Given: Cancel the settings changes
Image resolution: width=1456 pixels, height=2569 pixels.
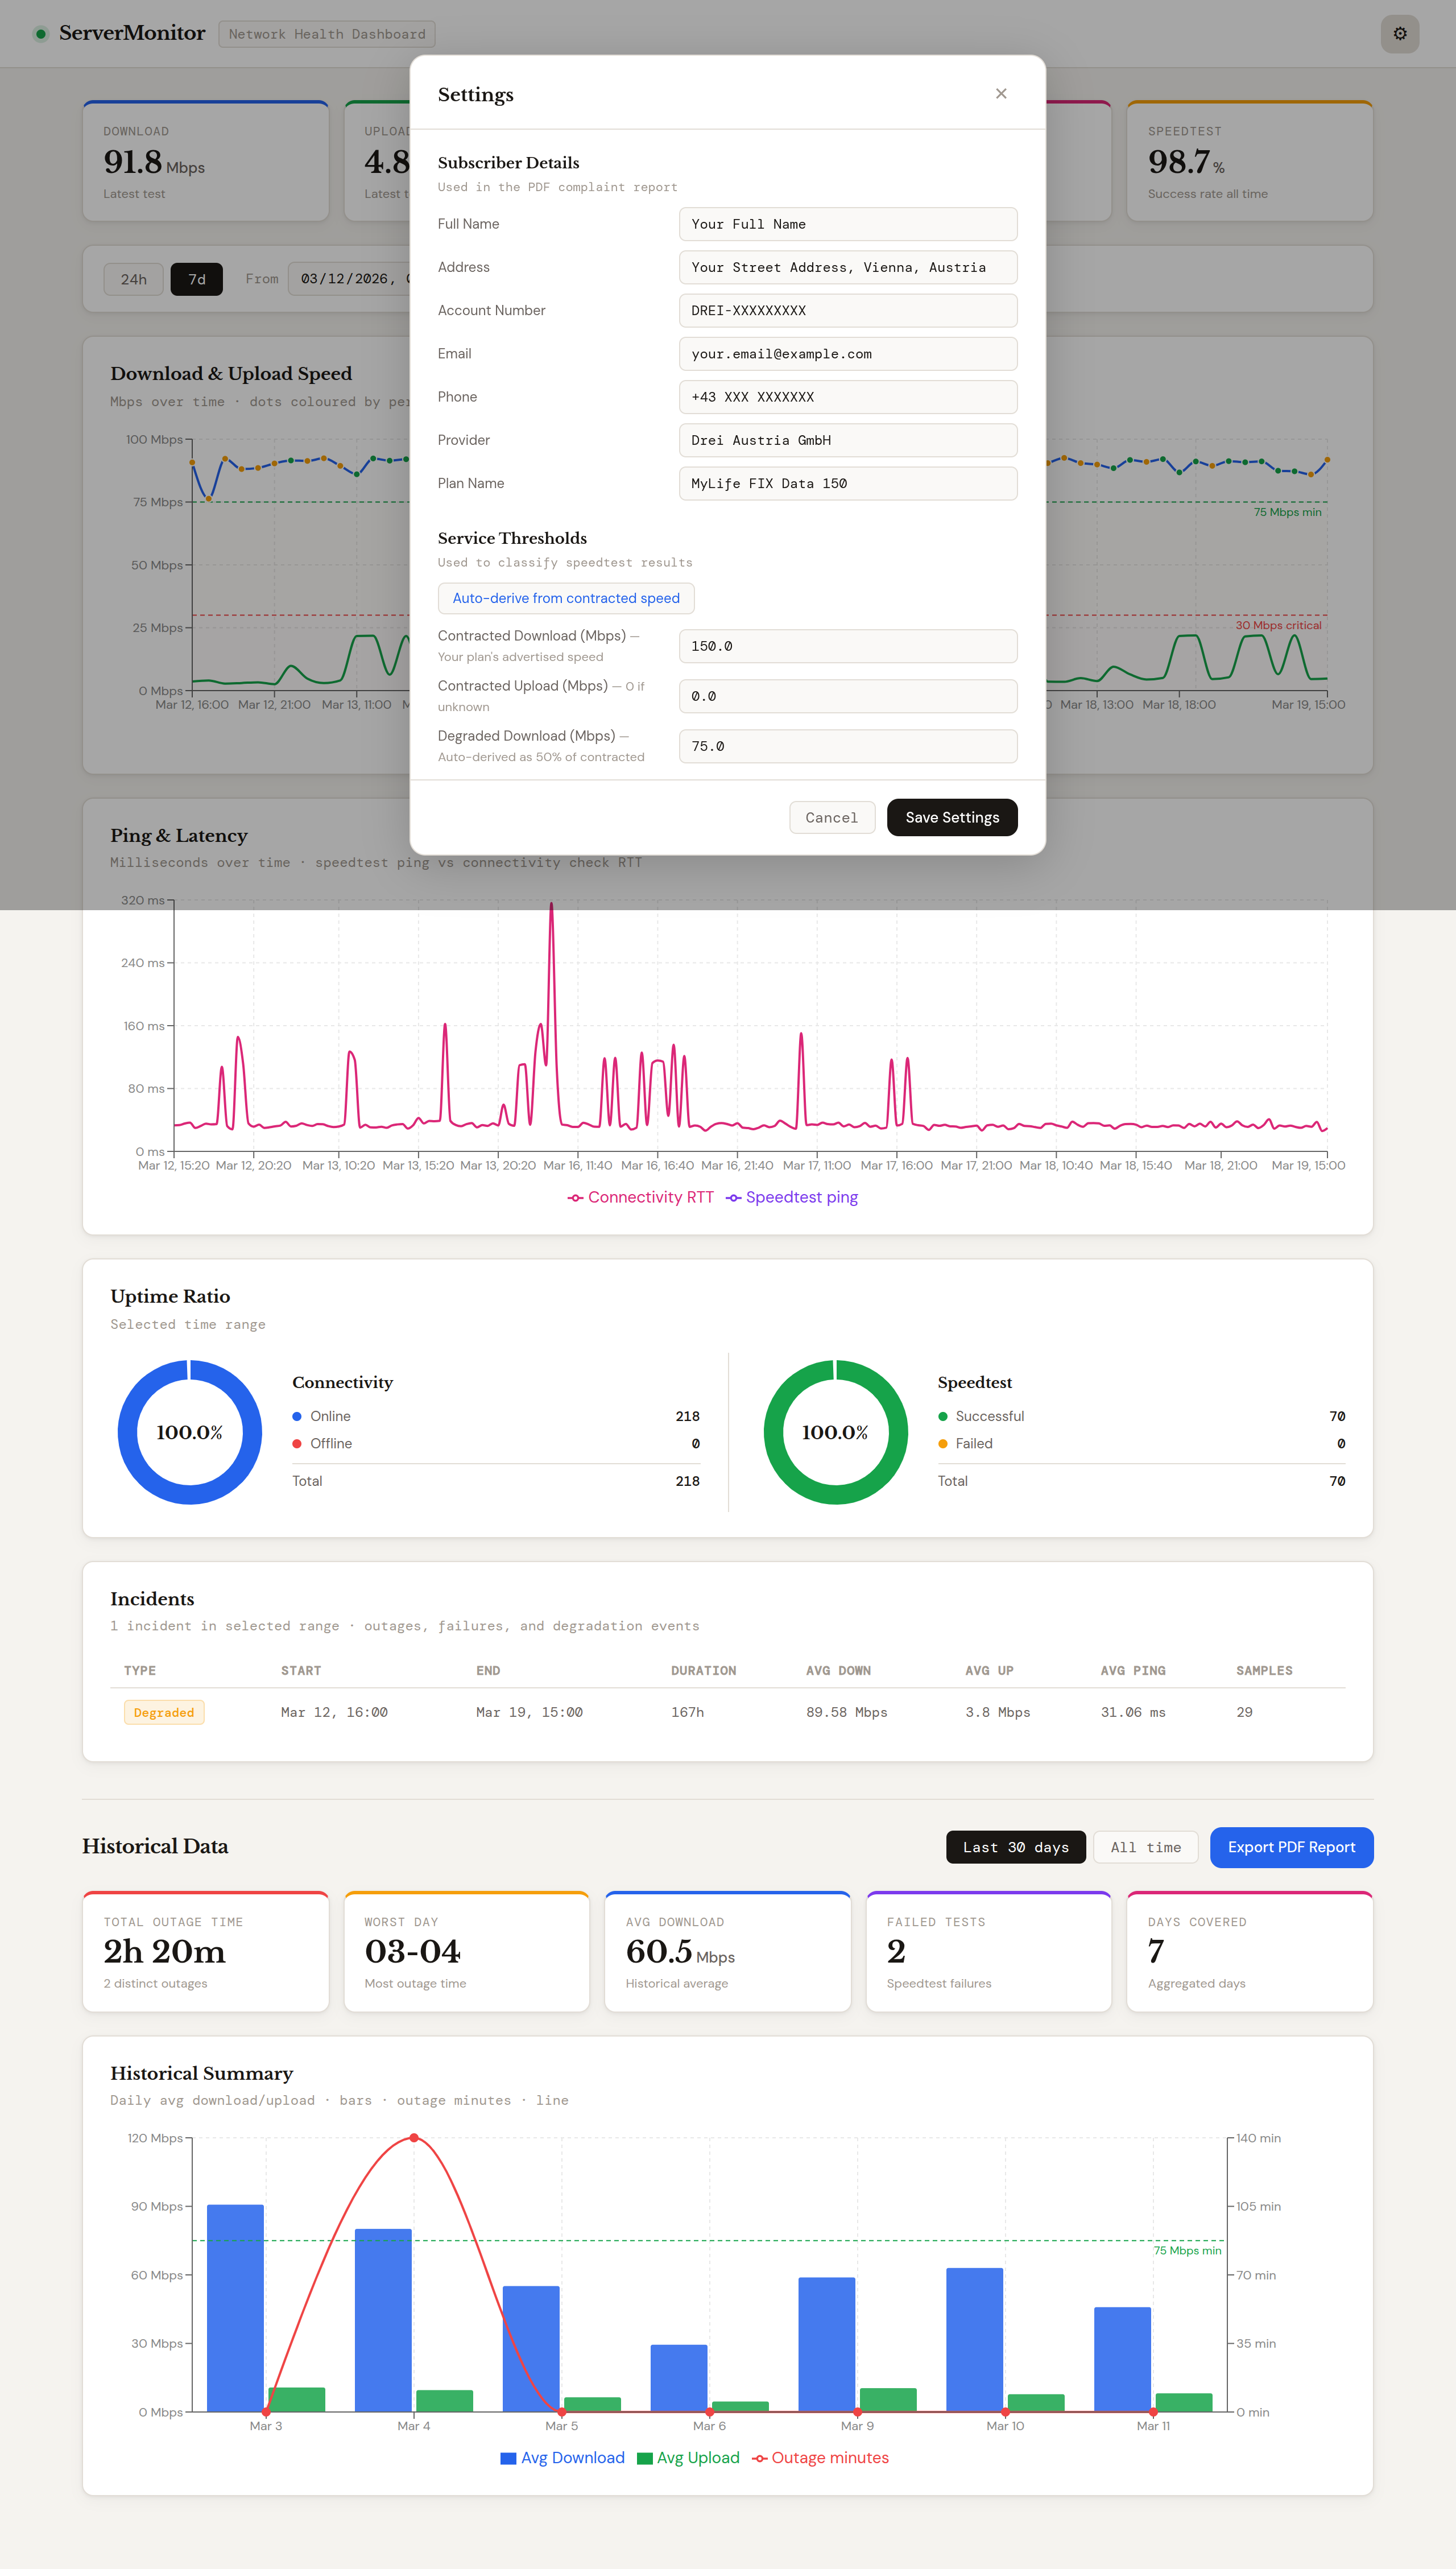Looking at the screenshot, I should pyautogui.click(x=832, y=817).
